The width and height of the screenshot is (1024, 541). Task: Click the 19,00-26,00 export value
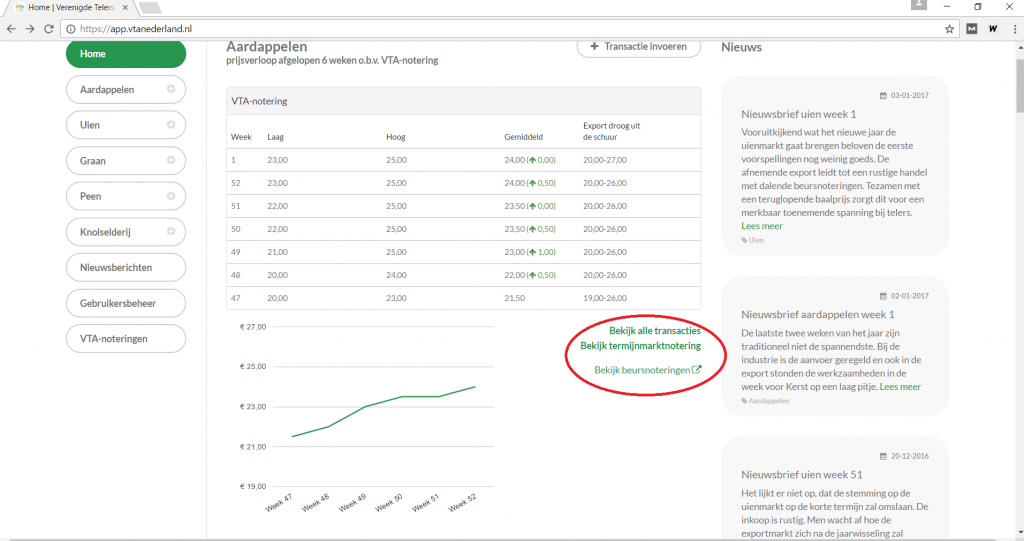coord(605,298)
